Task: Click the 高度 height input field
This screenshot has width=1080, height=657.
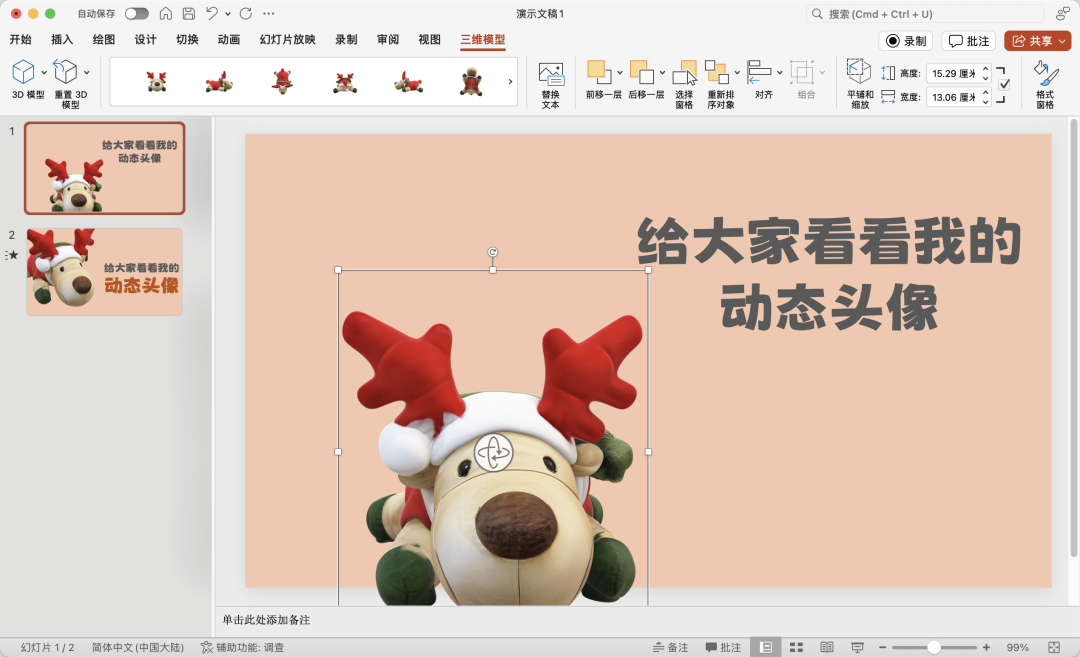Action: pos(954,73)
